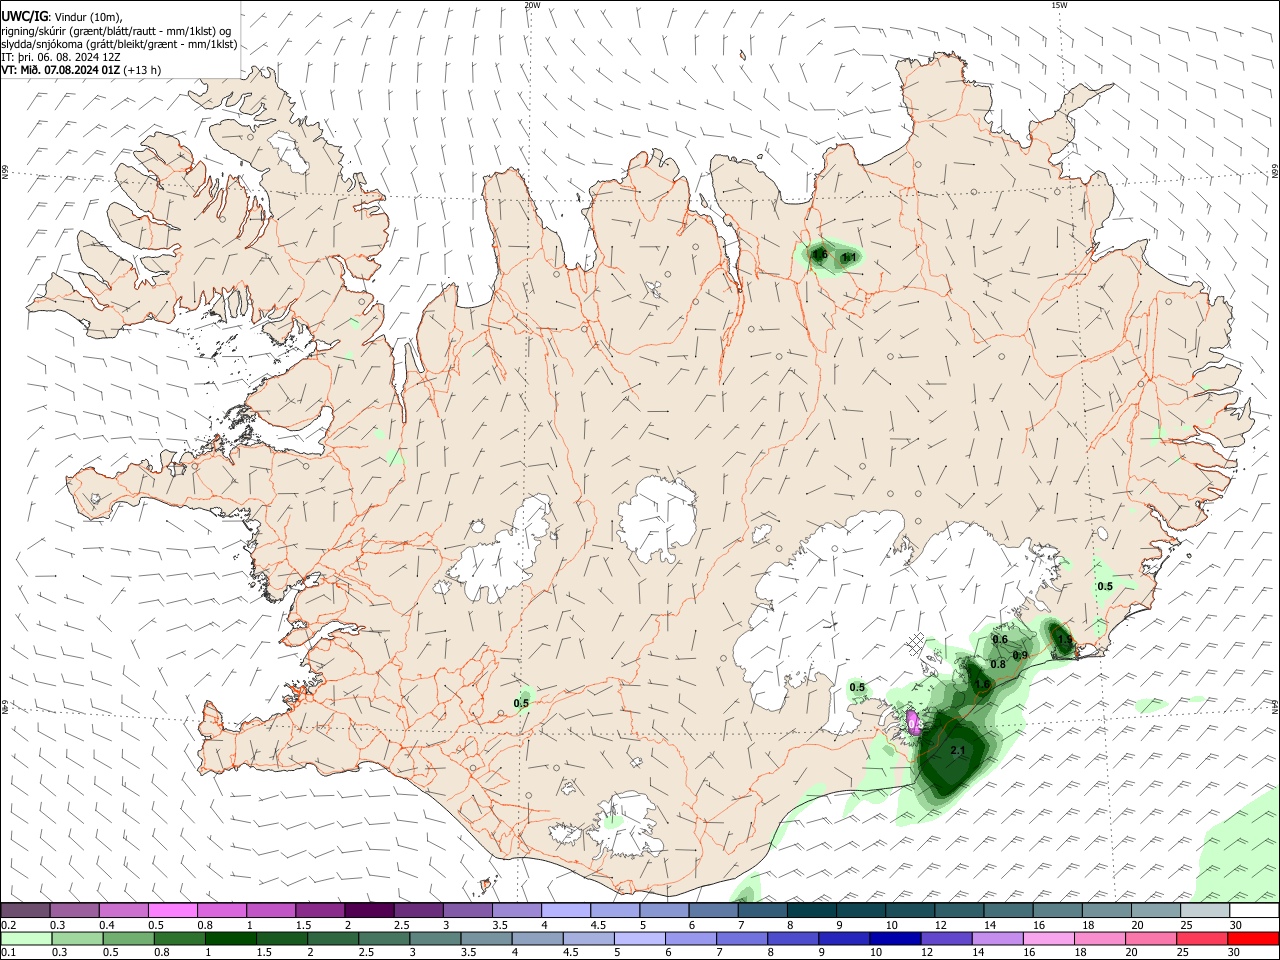Click the 'rigning/skúrir' legend description line
Screen dimensions: 1280x960
tap(116, 30)
